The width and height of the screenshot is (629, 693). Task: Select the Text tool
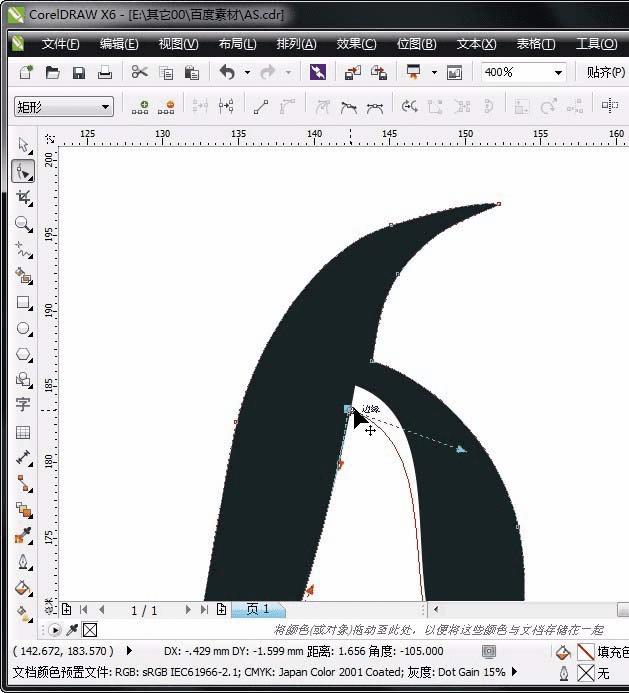point(23,405)
